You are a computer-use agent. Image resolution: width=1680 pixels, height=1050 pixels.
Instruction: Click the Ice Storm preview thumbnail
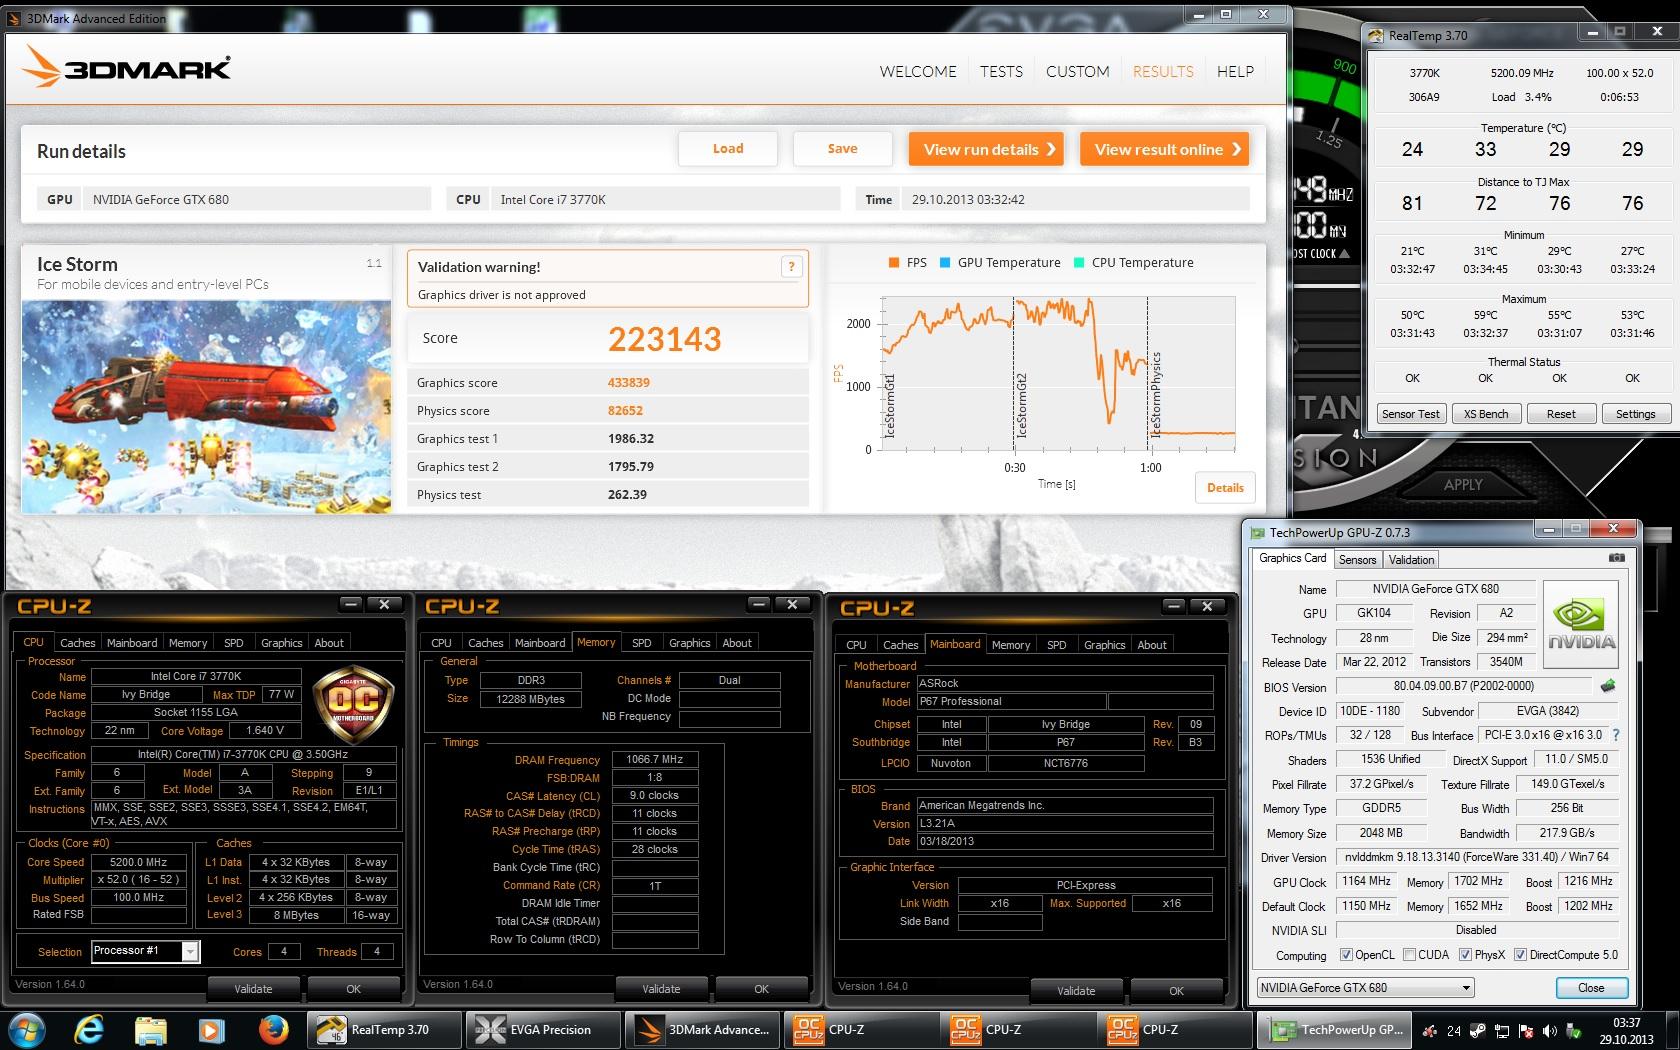(x=206, y=407)
